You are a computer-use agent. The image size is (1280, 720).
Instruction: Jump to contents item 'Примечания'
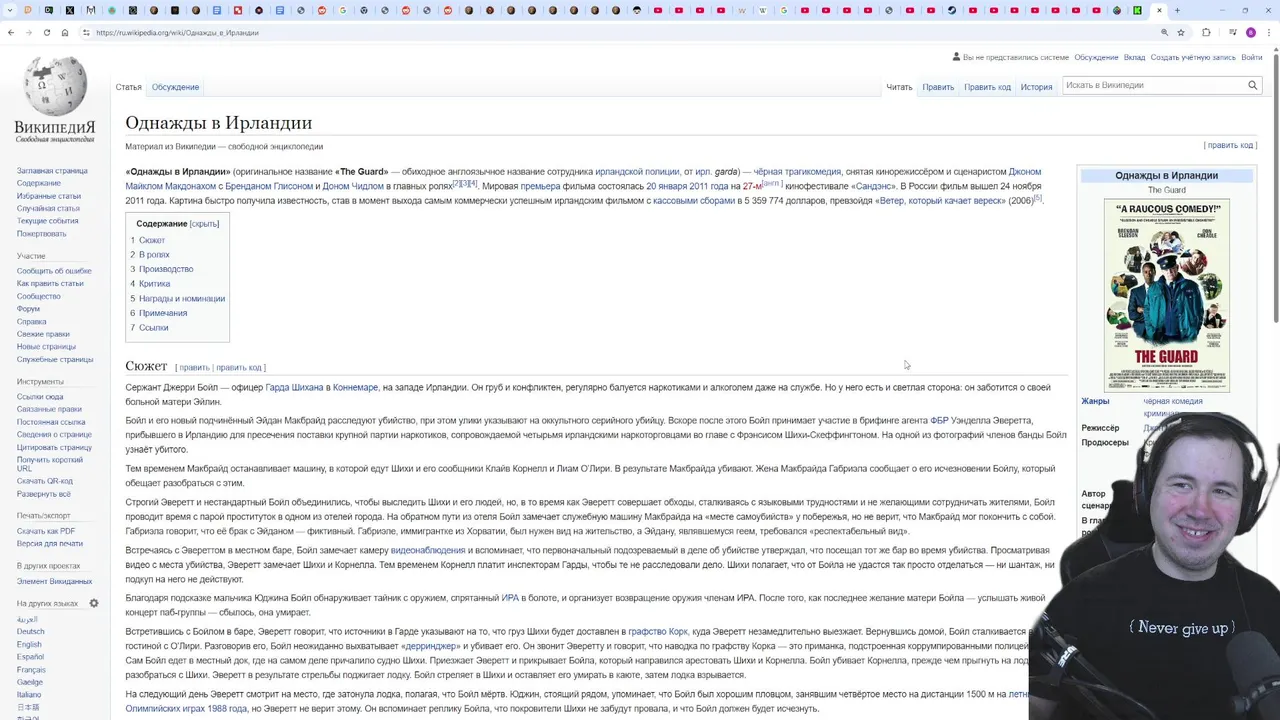[163, 313]
